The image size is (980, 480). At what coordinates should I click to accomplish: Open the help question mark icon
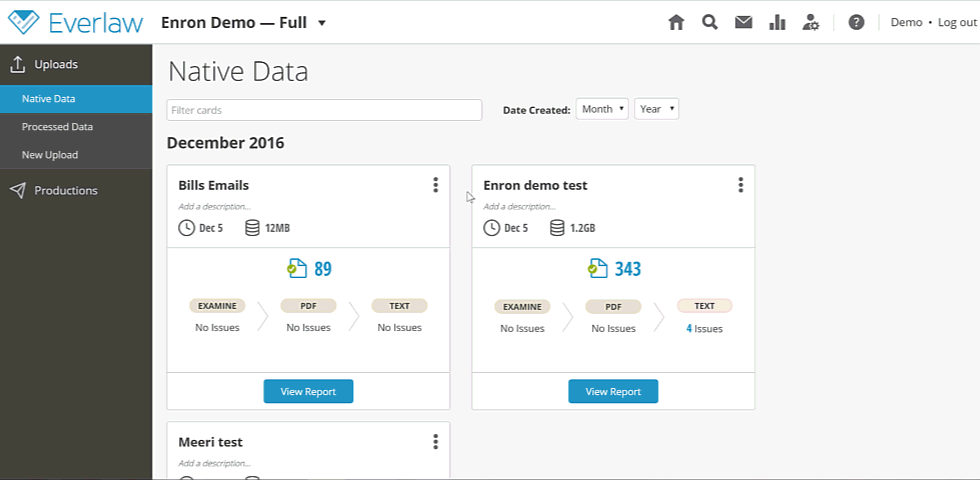tap(856, 22)
